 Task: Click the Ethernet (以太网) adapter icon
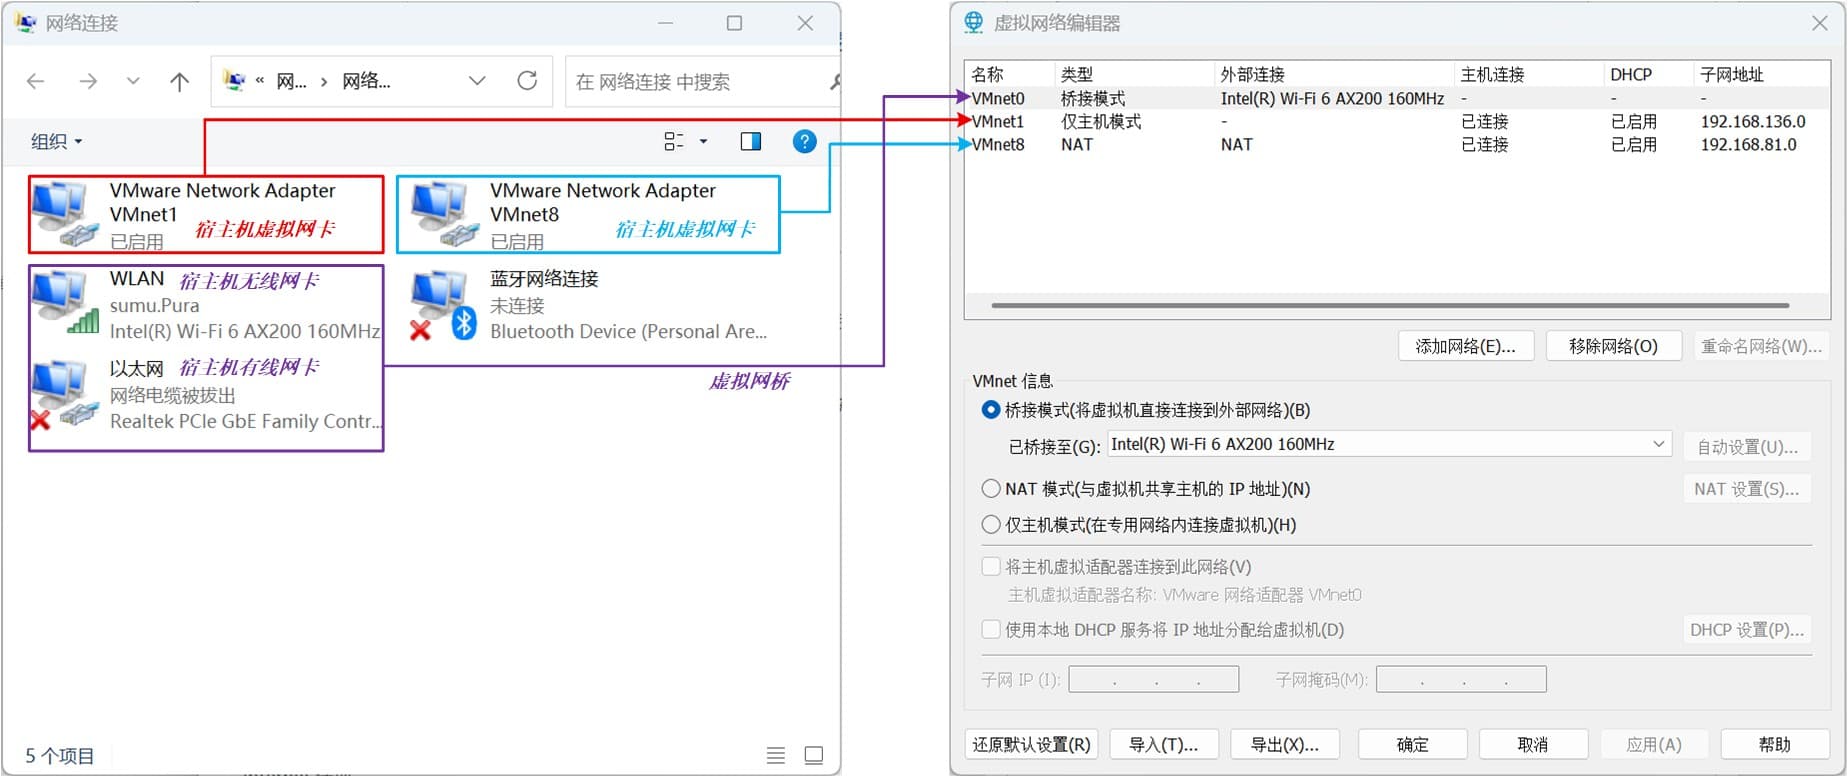coord(62,394)
